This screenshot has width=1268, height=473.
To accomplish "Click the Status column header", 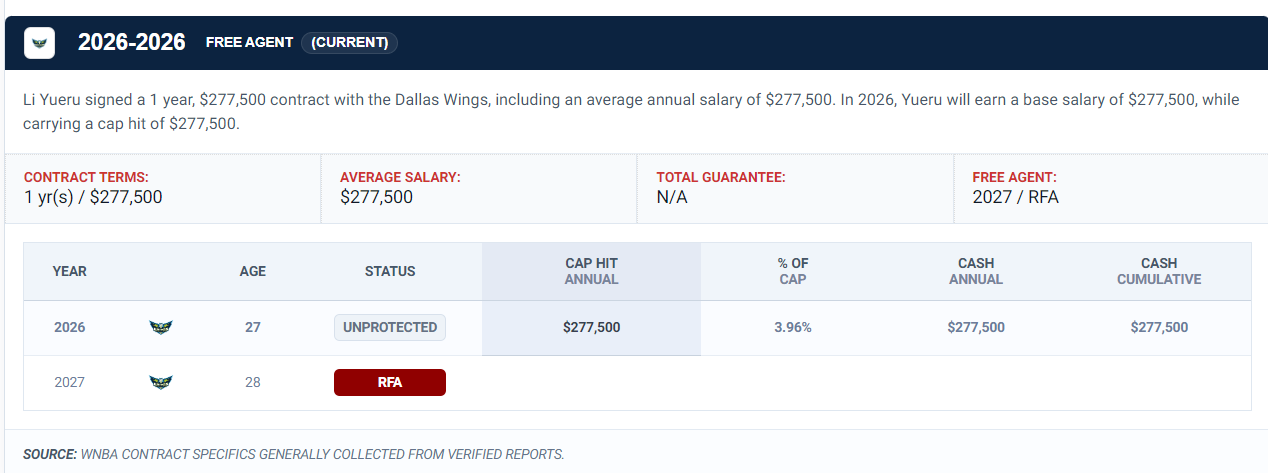I will pyautogui.click(x=390, y=271).
